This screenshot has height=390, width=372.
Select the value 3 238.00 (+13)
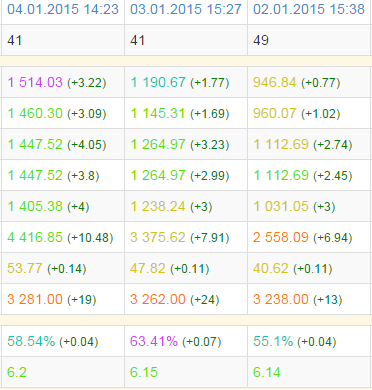[298, 299]
